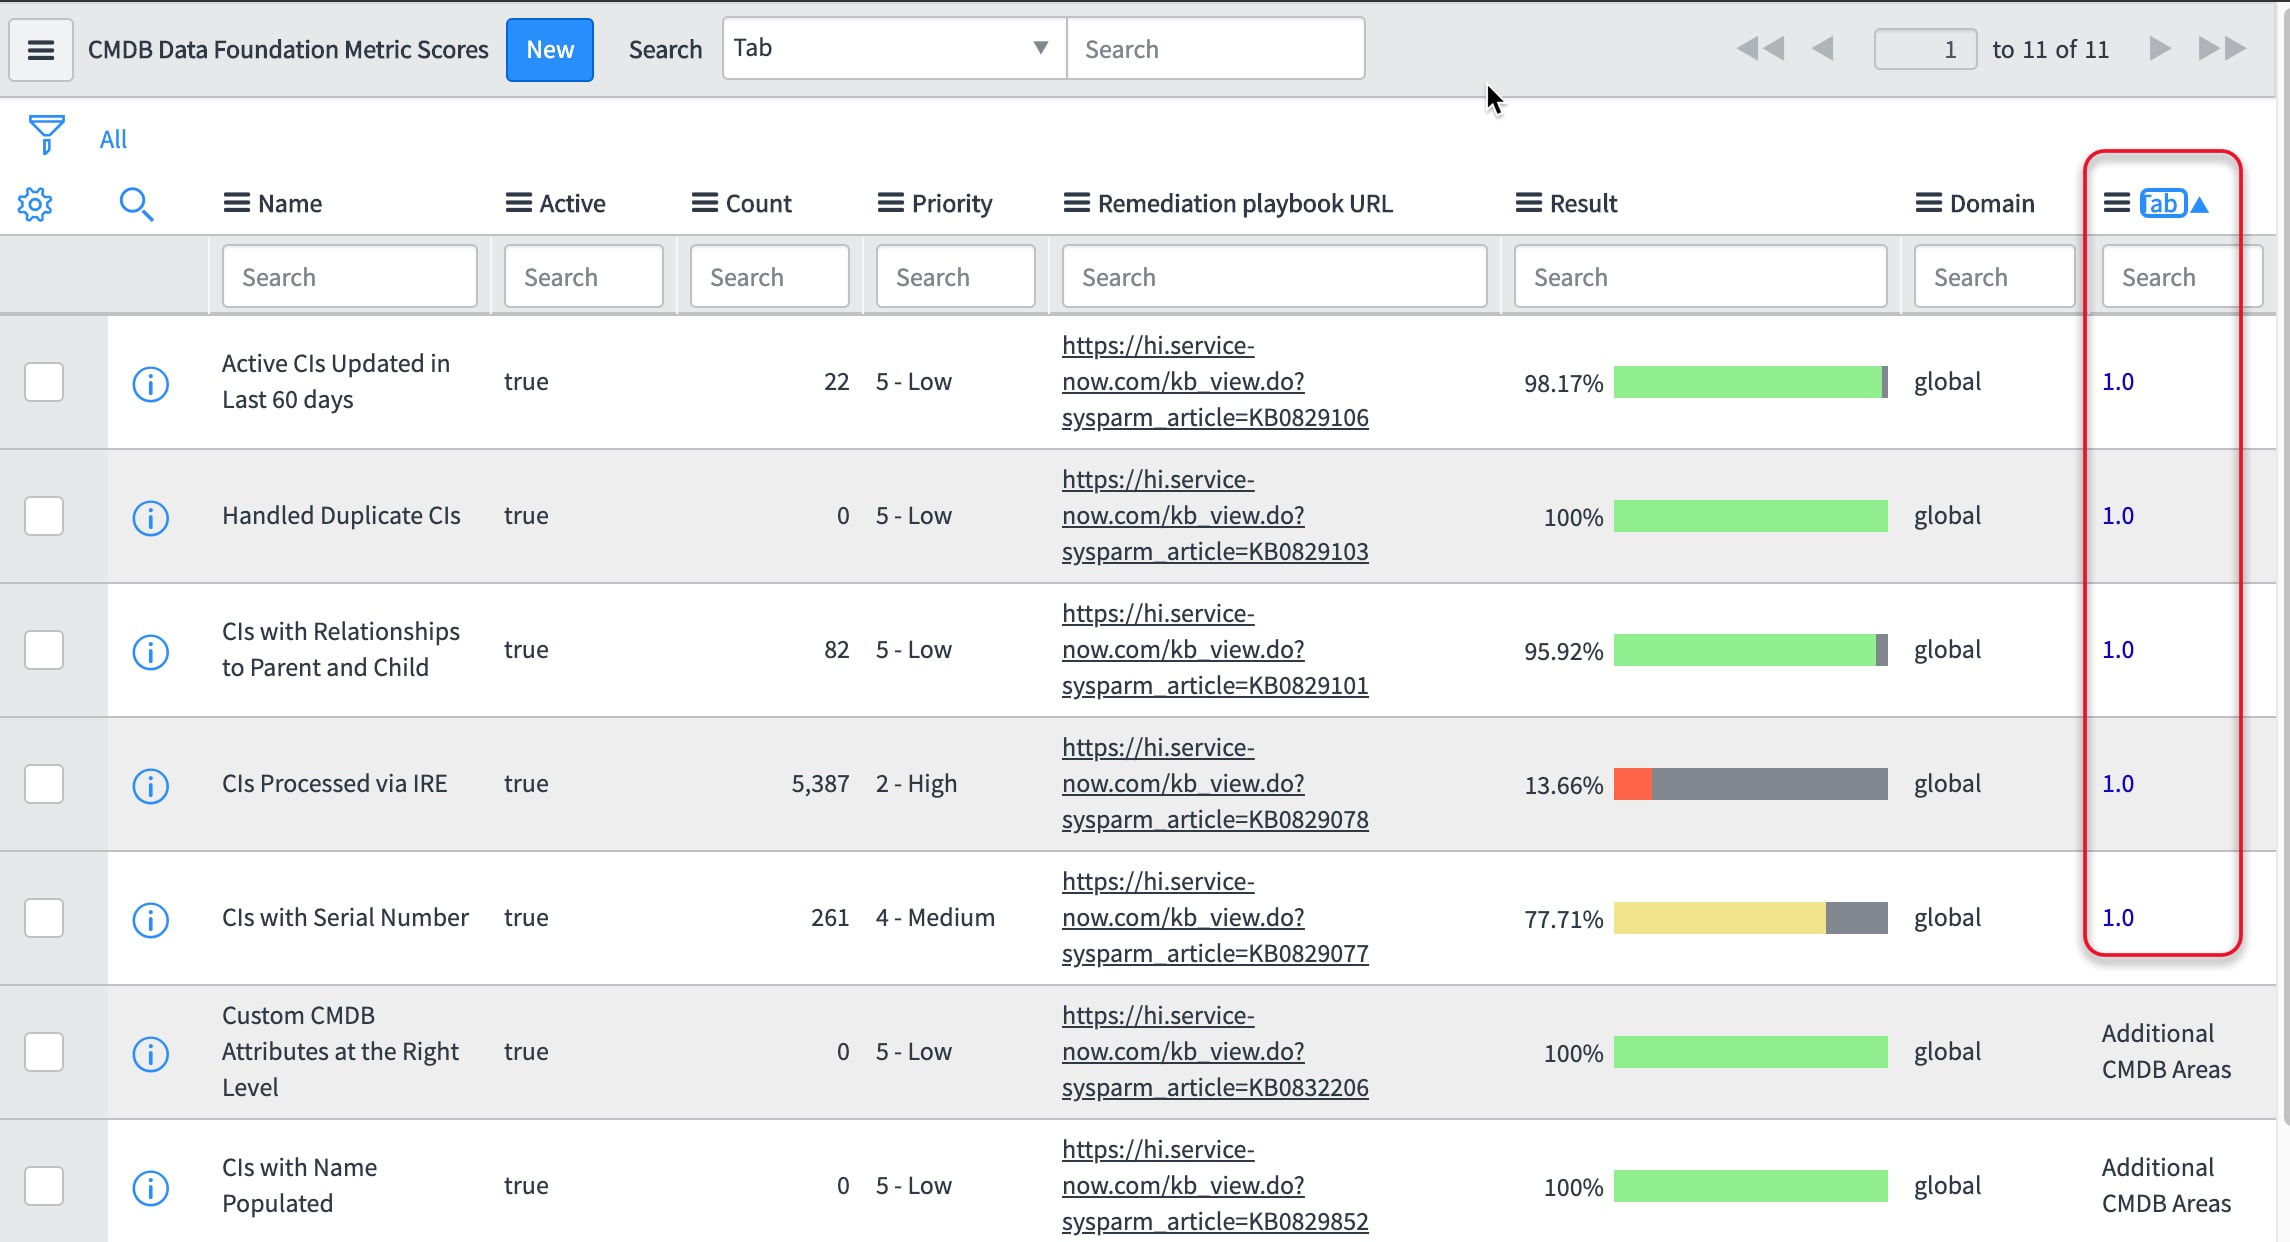Sort by the Name column header
This screenshot has width=2290, height=1242.
(290, 204)
